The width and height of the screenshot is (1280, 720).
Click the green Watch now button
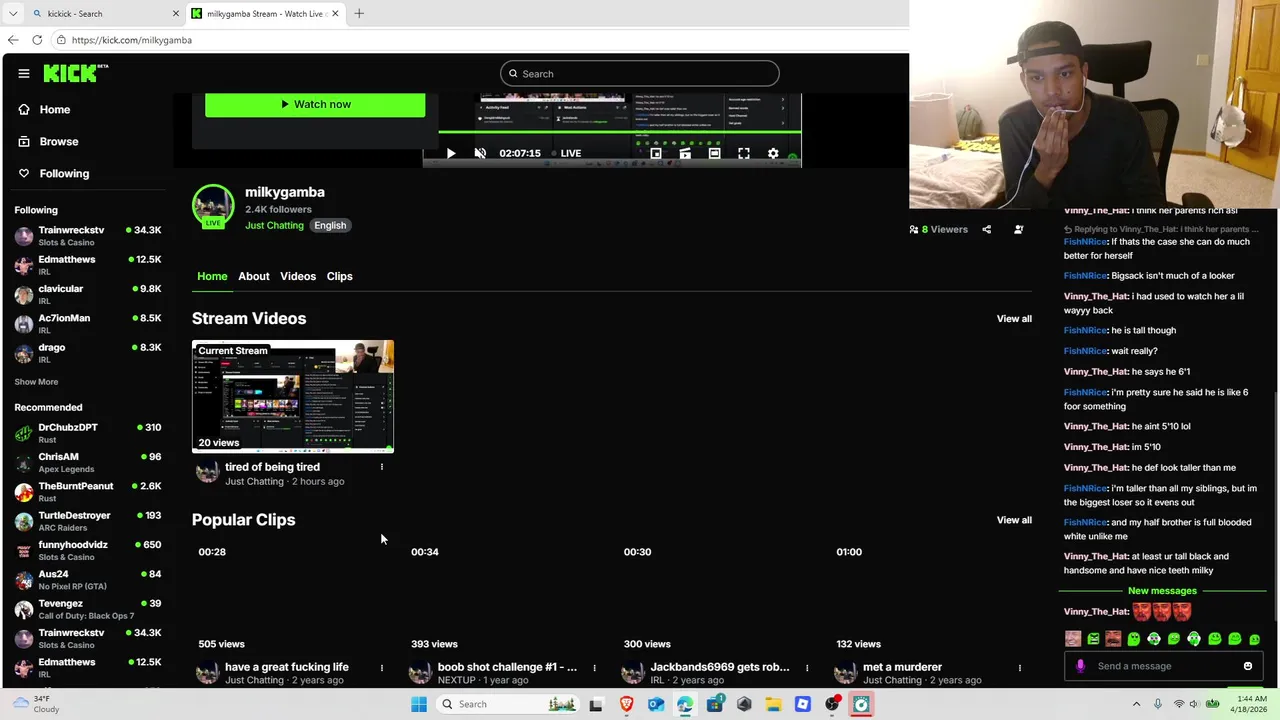tap(315, 104)
